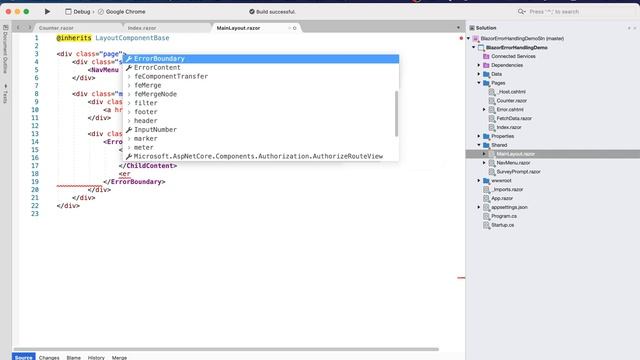Screen dimensions: 640x360
Task: Click the Build successful status message
Action: 272,12
